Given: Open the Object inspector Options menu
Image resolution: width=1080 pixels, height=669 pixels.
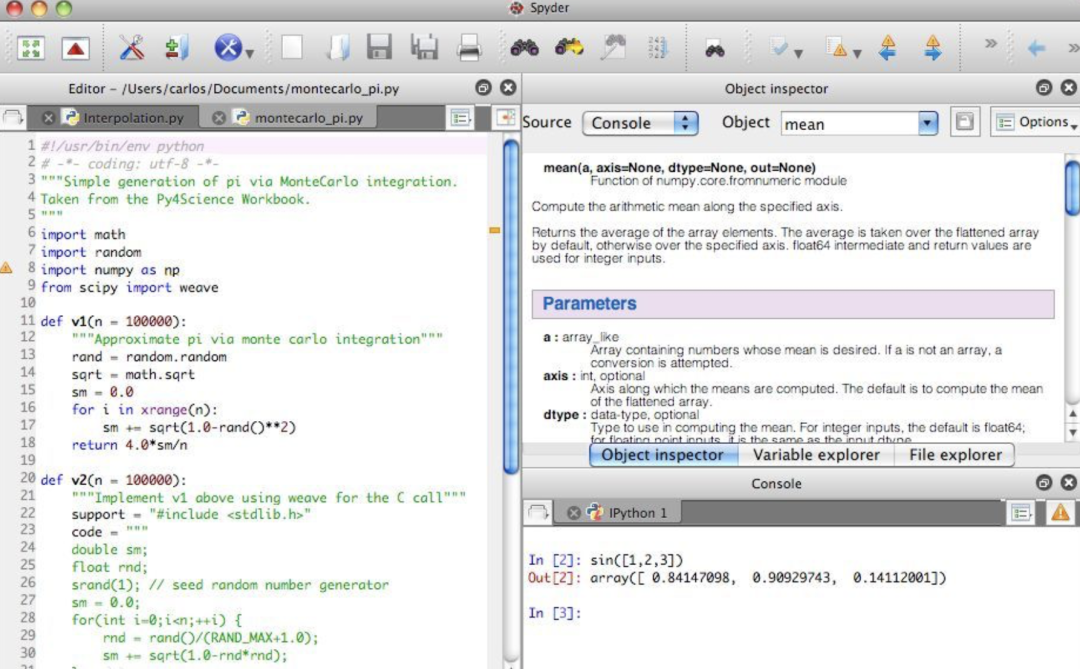Looking at the screenshot, I should point(1035,122).
